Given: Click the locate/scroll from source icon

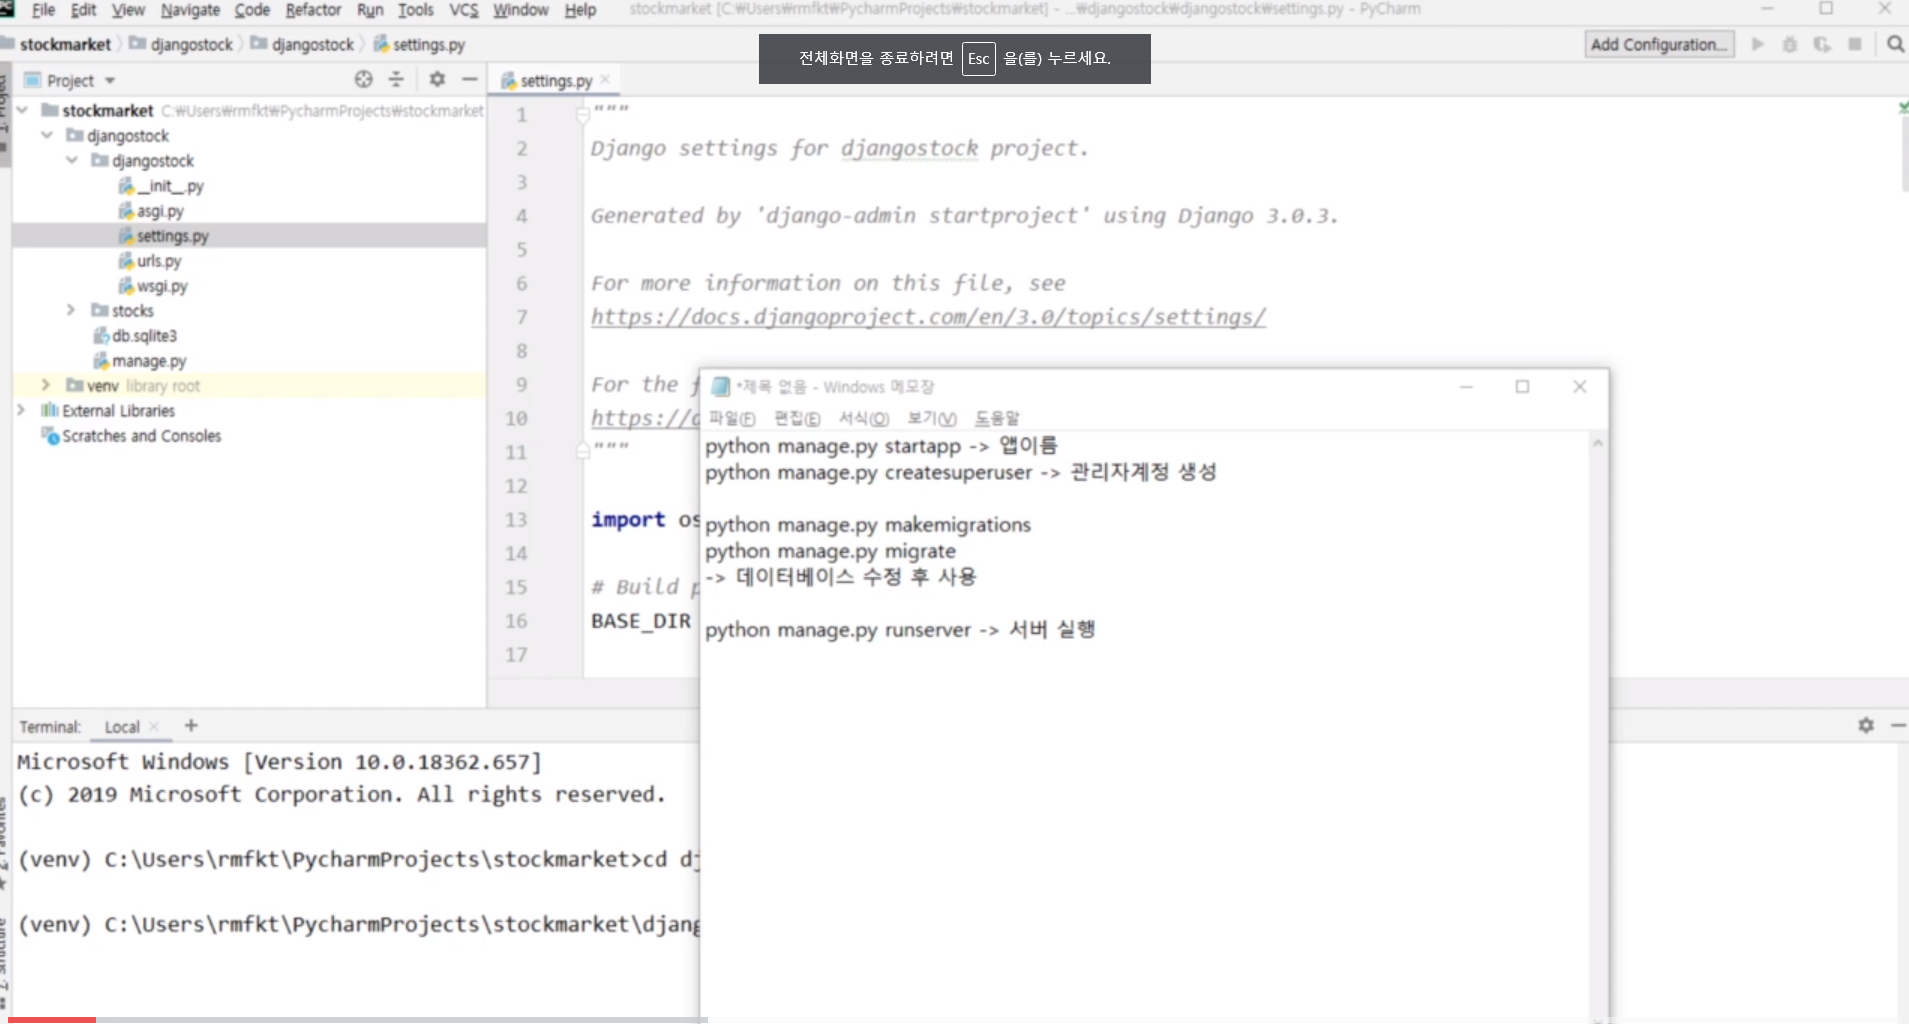Looking at the screenshot, I should (364, 79).
